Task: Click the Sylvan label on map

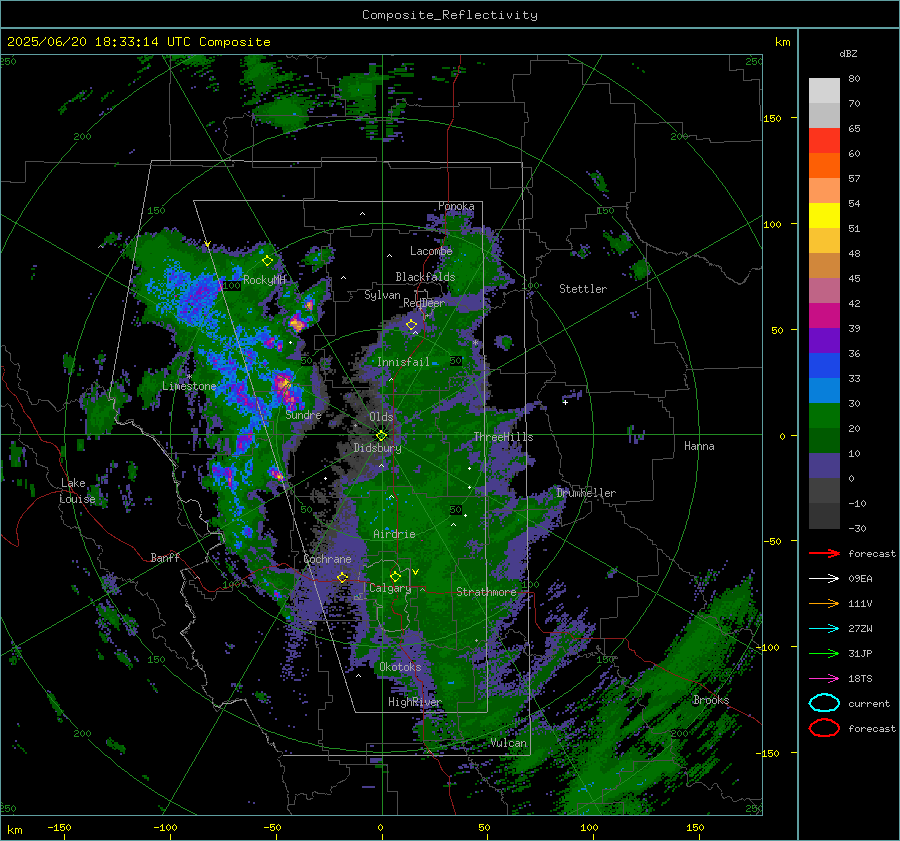Action: [x=382, y=295]
